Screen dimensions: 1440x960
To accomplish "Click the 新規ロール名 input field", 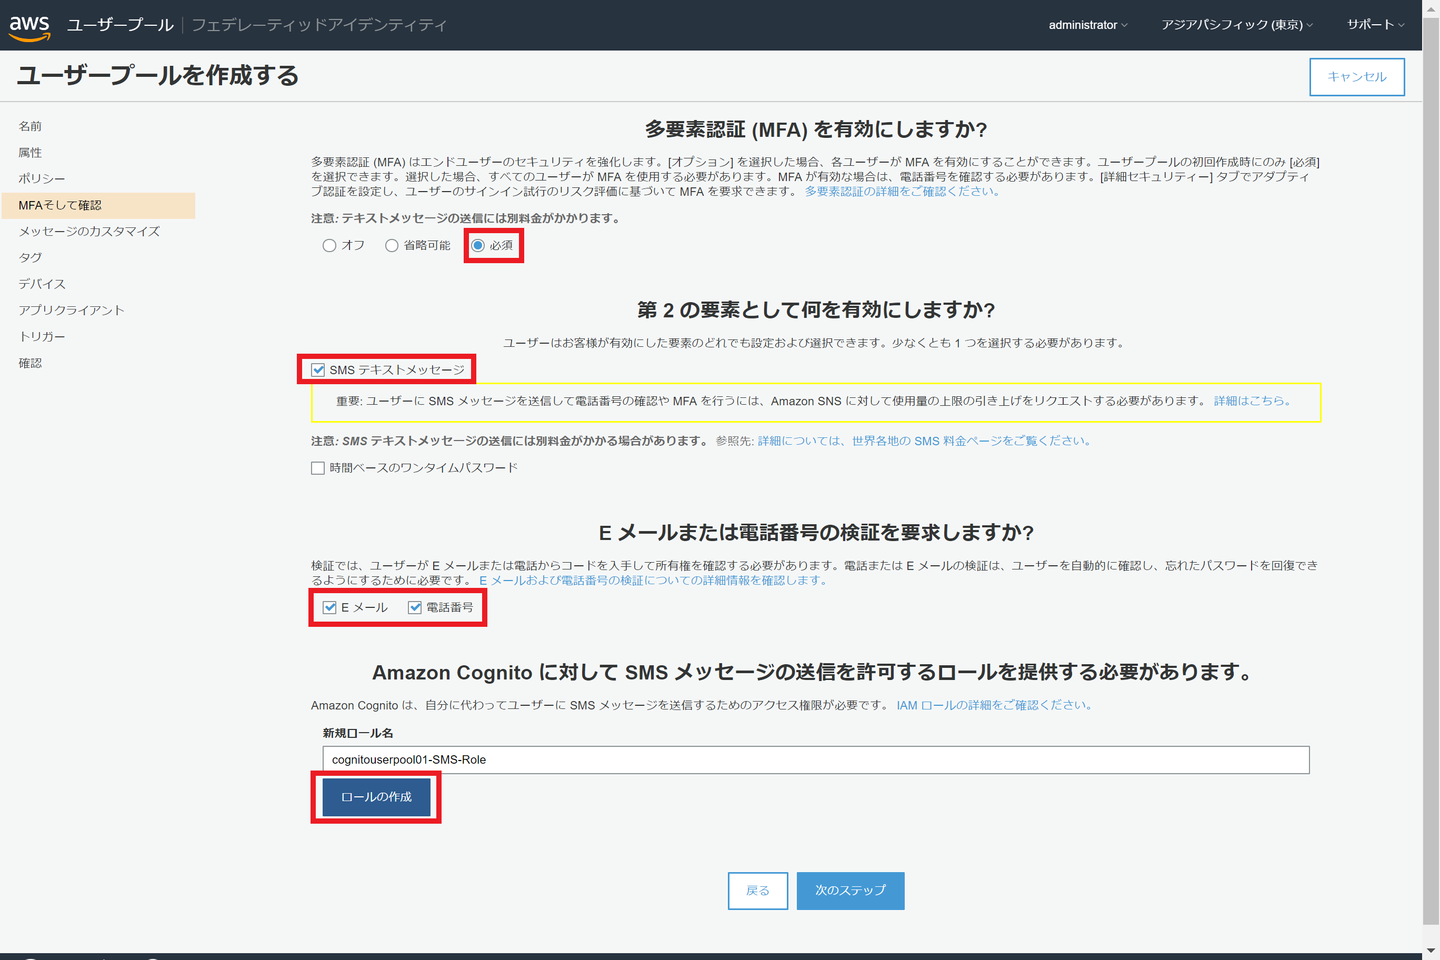I will pyautogui.click(x=816, y=760).
